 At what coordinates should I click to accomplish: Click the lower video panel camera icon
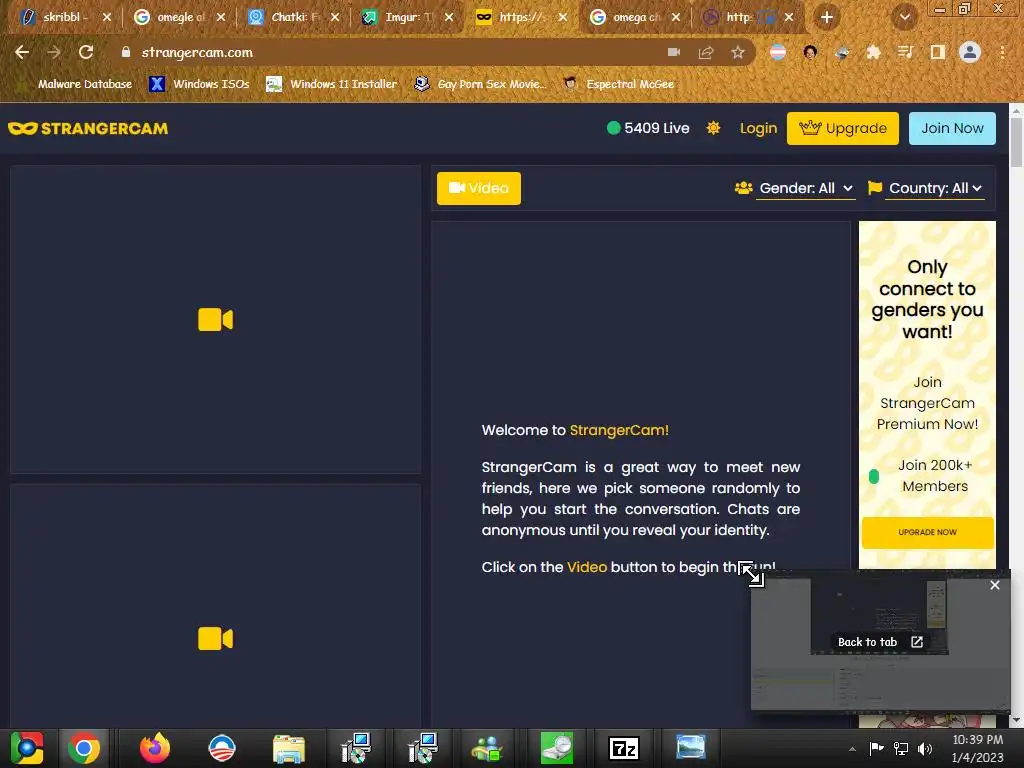click(x=216, y=639)
